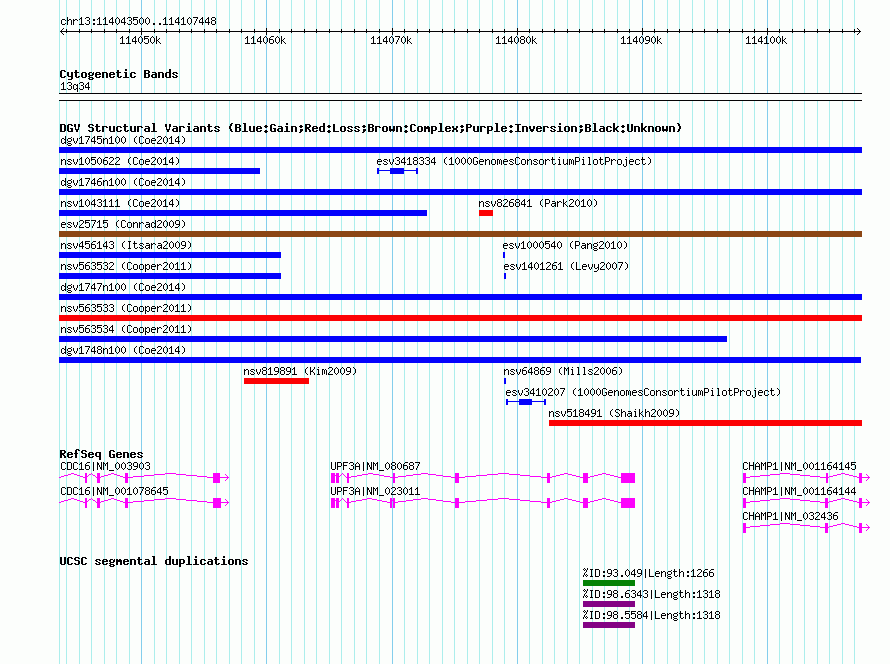This screenshot has width=890, height=664.
Task: Click the blue bar under dgv1748n100
Action: coord(460,360)
